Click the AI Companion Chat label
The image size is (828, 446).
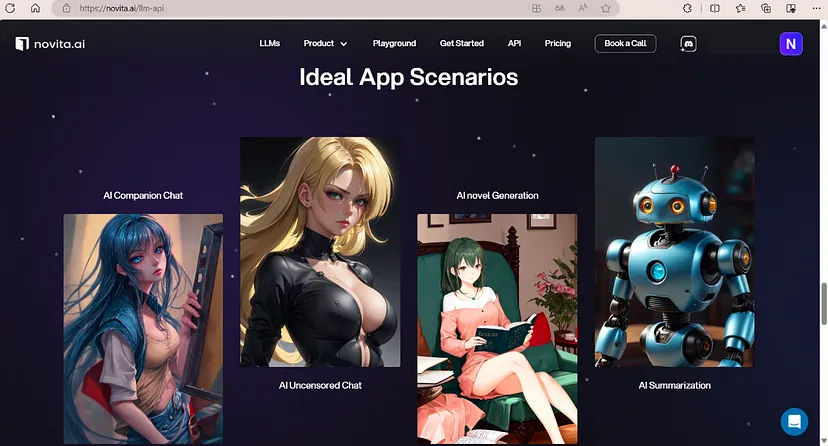coord(143,195)
